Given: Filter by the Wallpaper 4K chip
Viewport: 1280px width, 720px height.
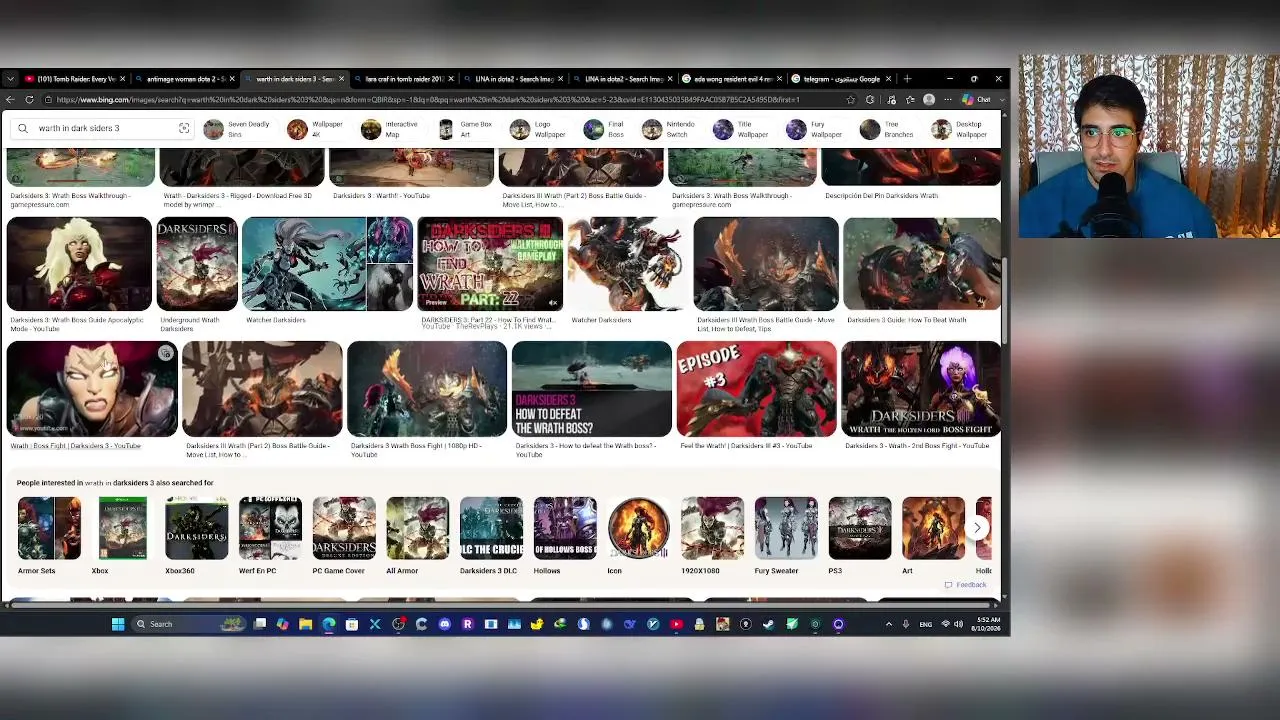Looking at the screenshot, I should (x=315, y=129).
